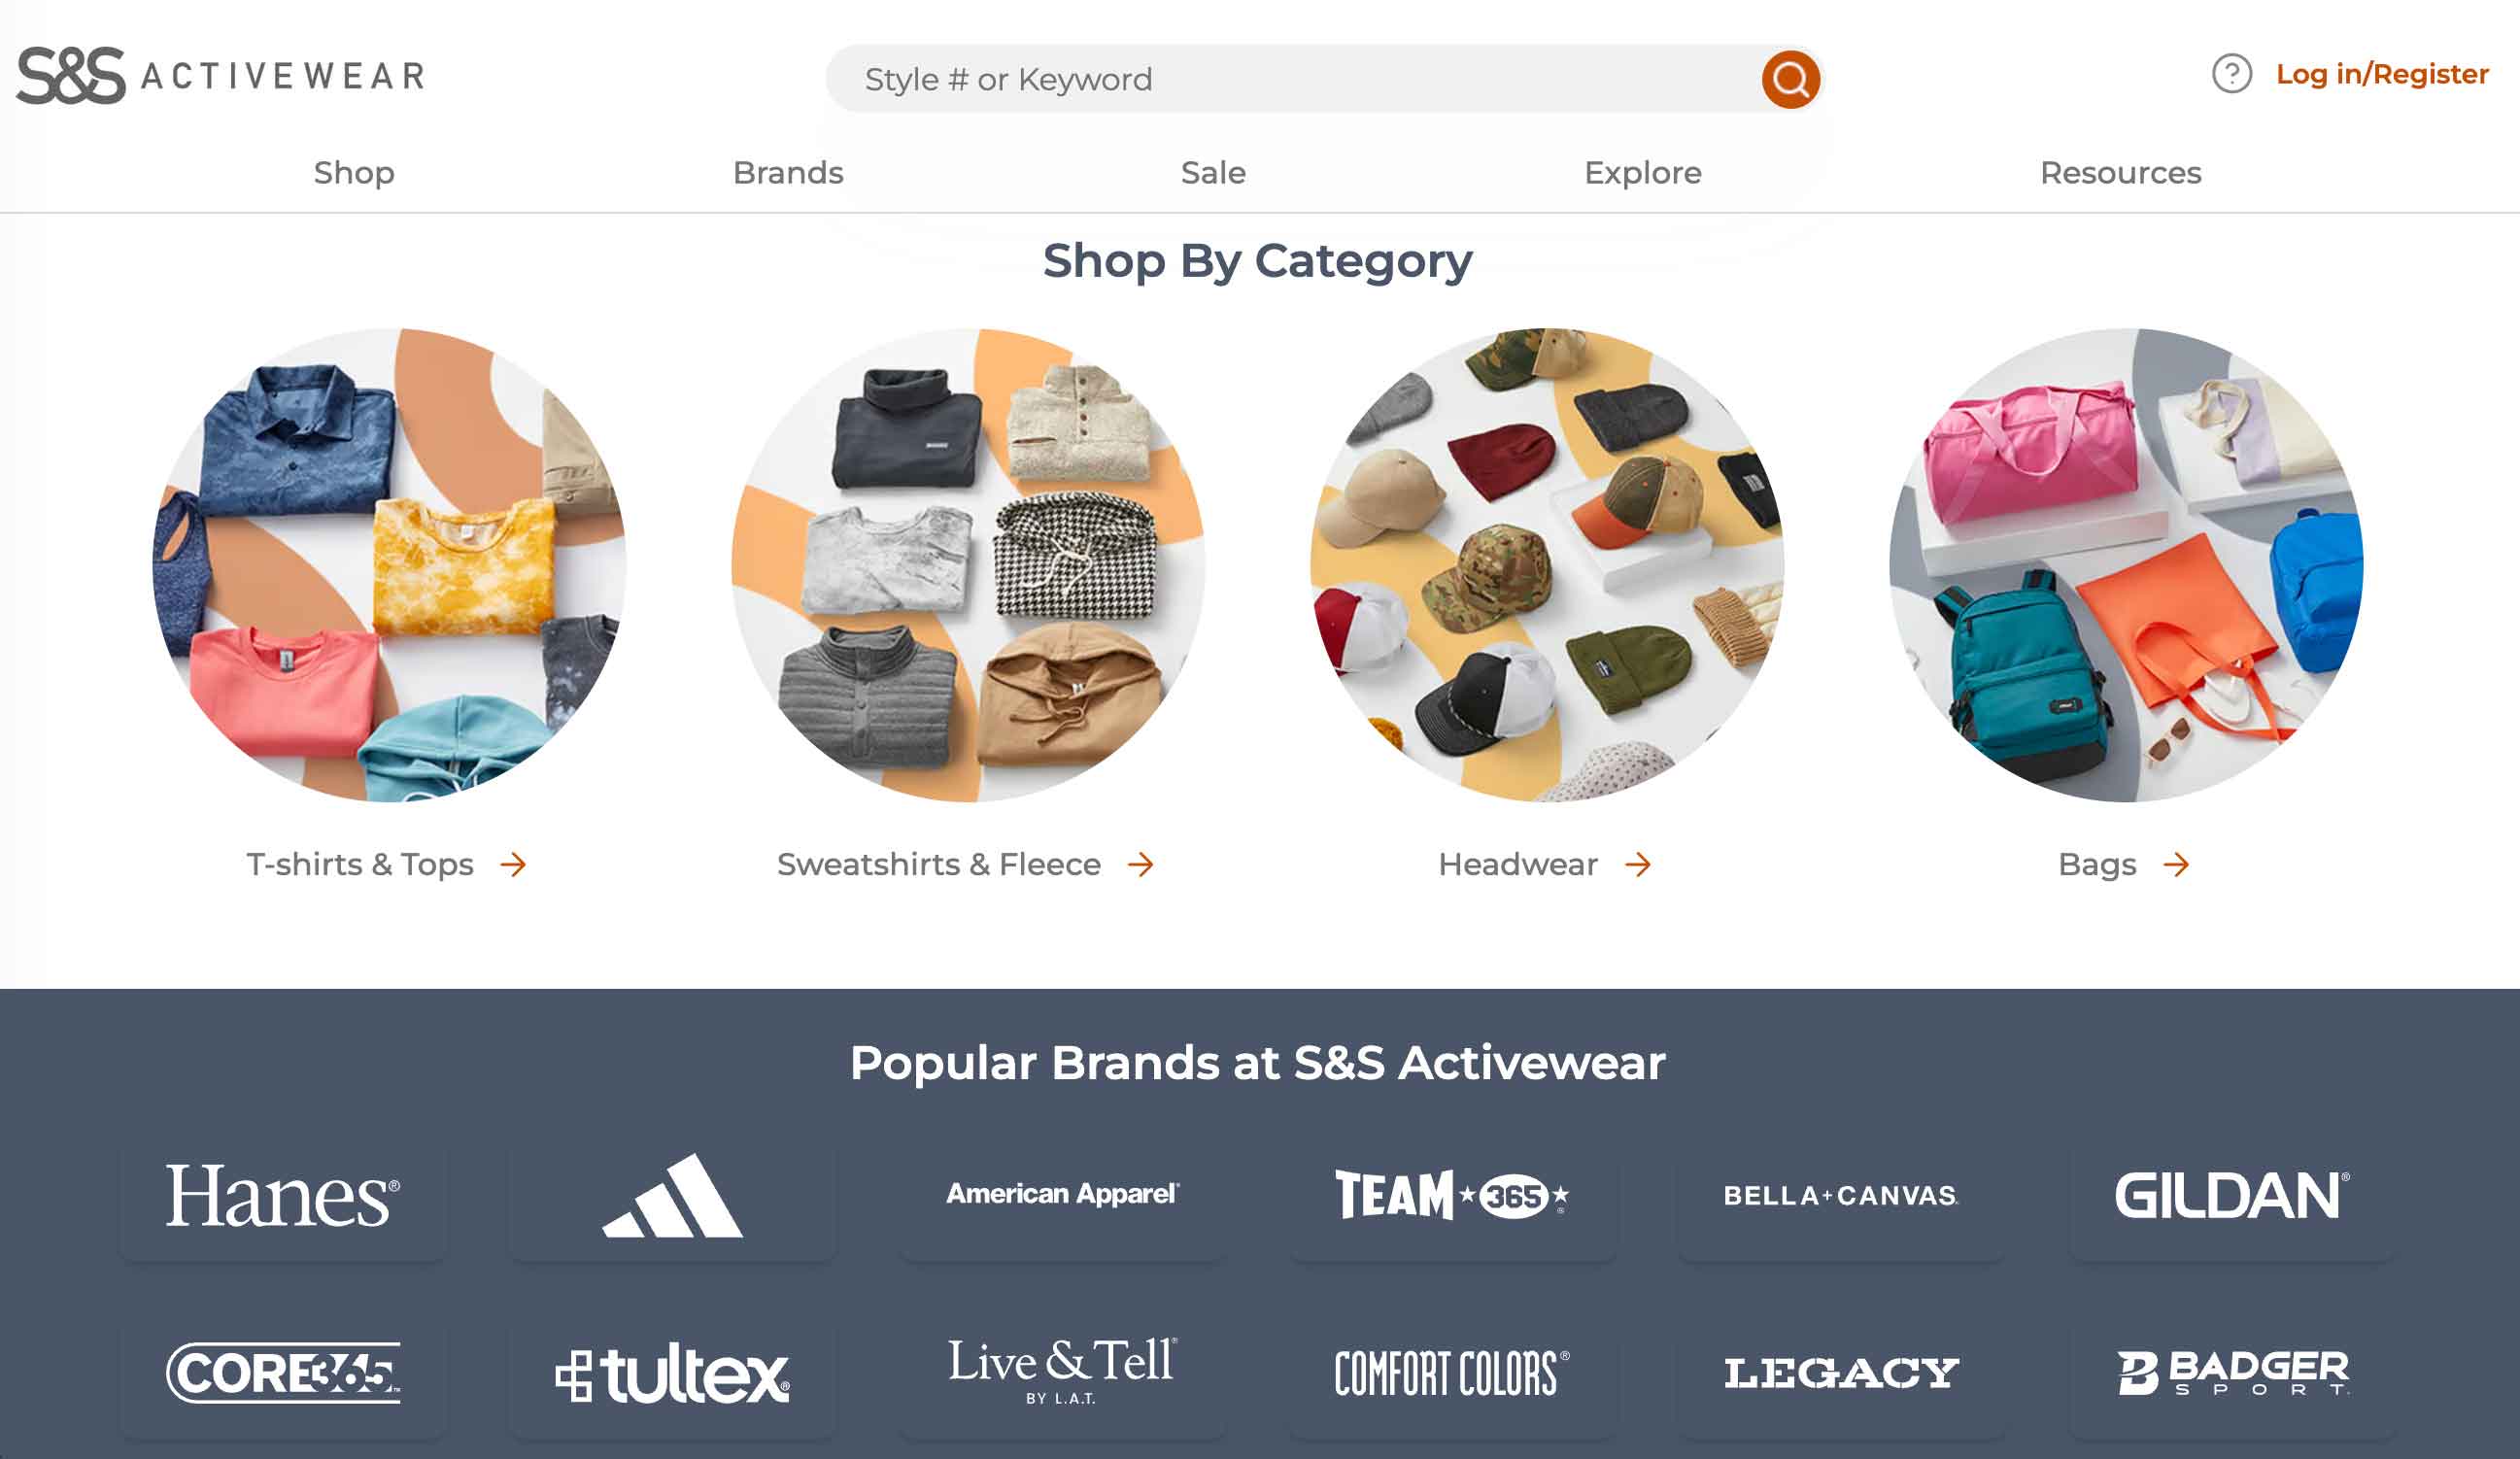This screenshot has width=2520, height=1459.
Task: Open the Sale menu item
Action: [1213, 173]
